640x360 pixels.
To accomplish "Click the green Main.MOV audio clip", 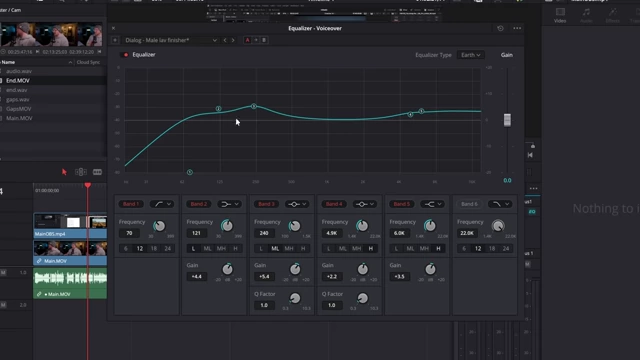I will (x=70, y=283).
